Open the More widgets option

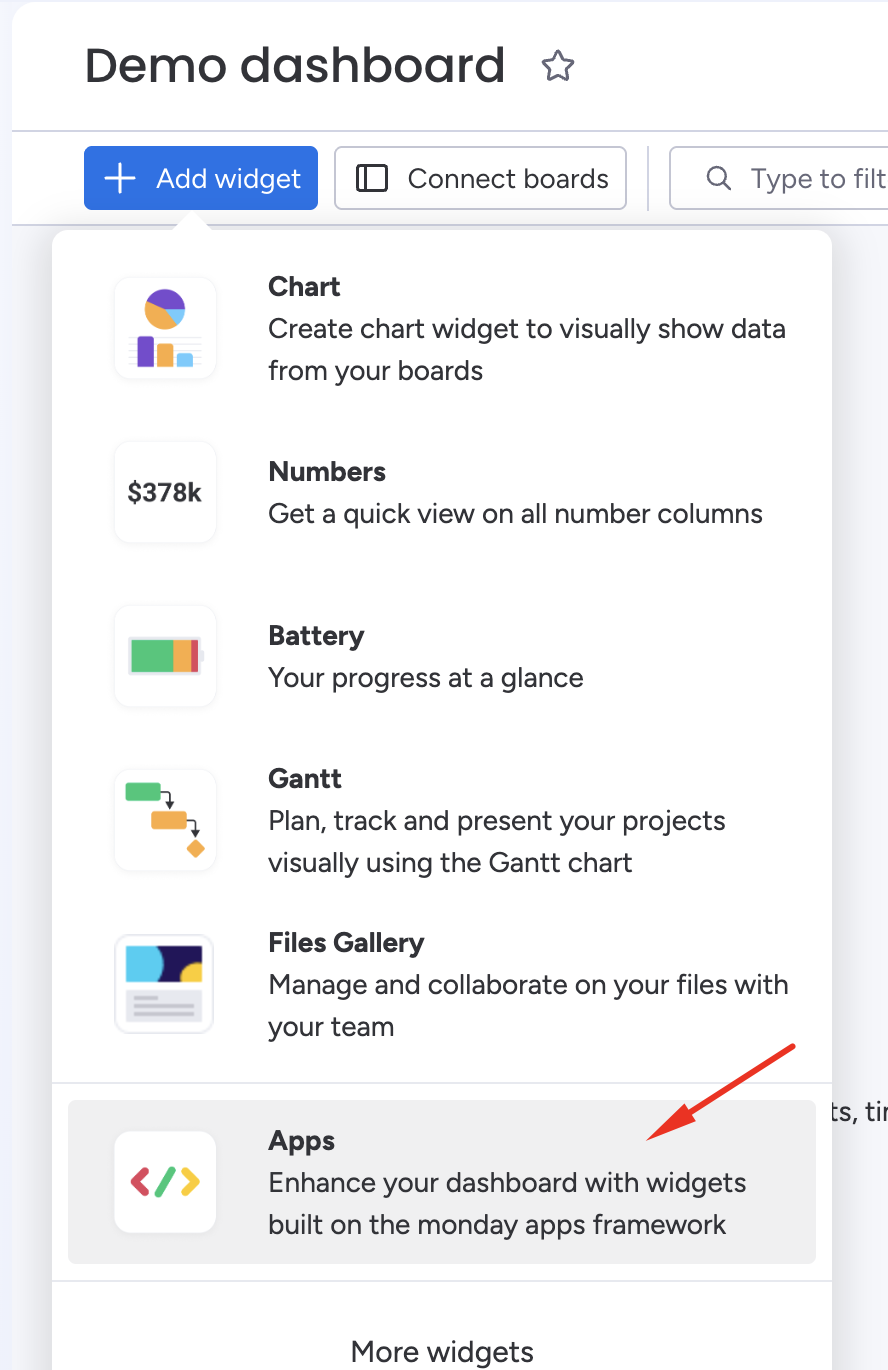click(442, 1351)
